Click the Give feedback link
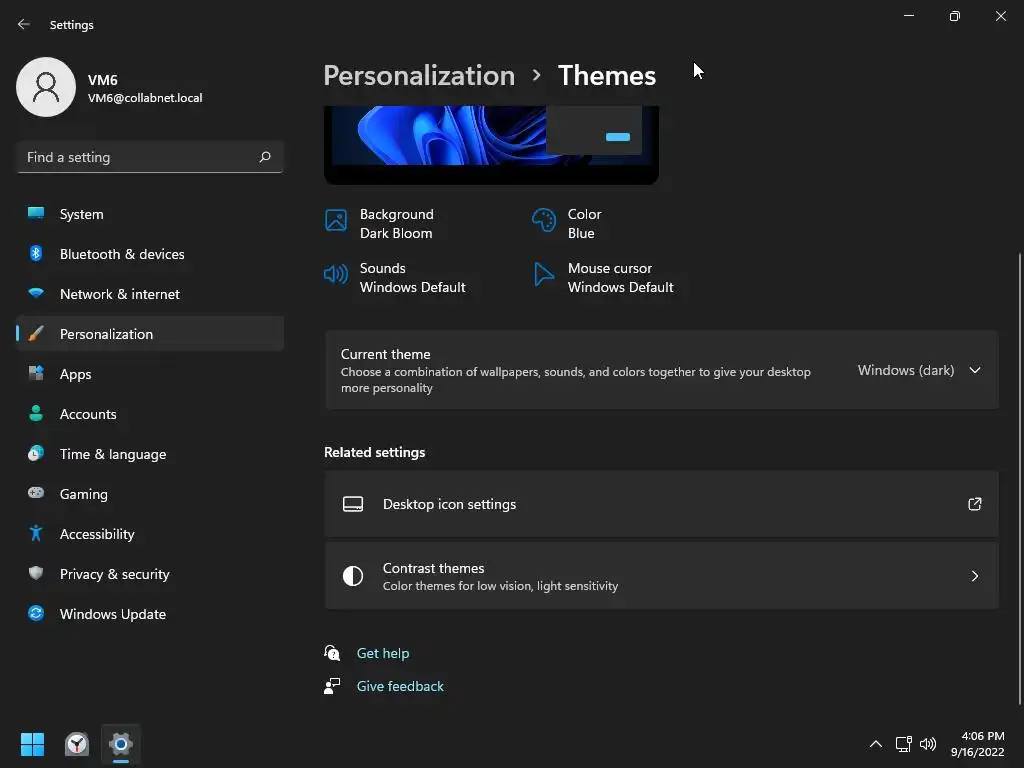The height and width of the screenshot is (768, 1024). coord(400,686)
